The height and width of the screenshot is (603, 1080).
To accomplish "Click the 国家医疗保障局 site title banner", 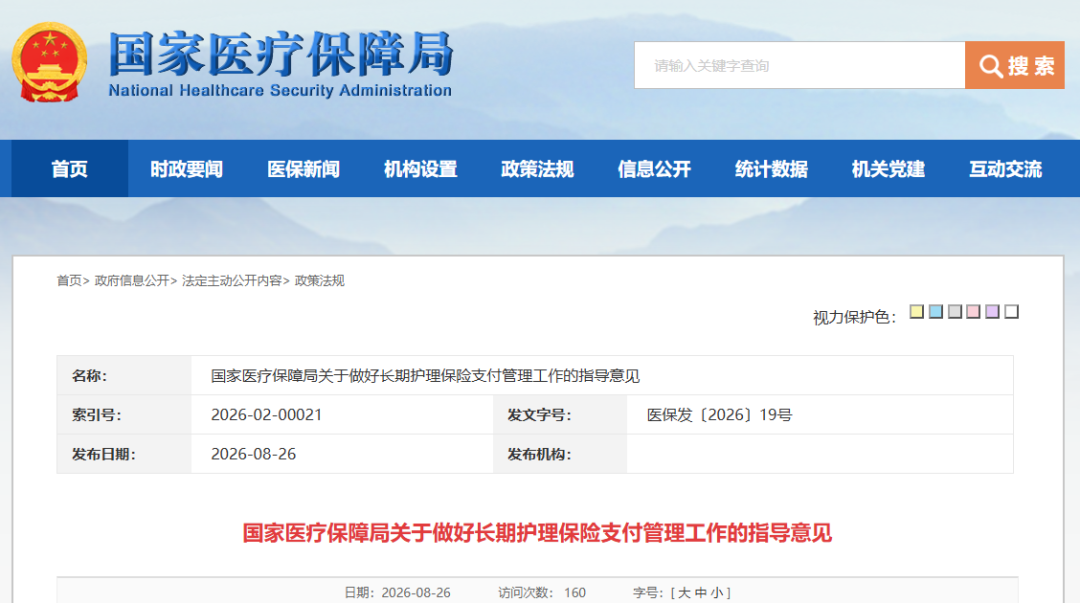I will click(x=281, y=54).
